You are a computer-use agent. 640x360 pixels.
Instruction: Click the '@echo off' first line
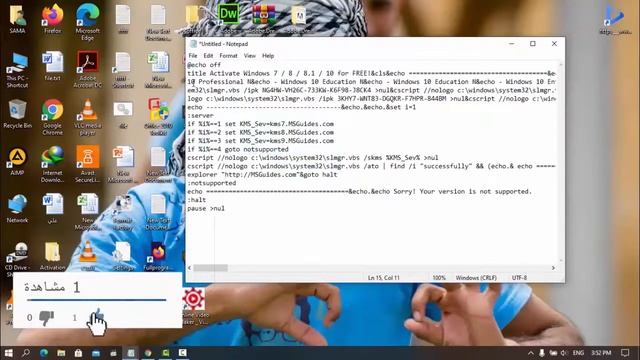[x=204, y=64]
